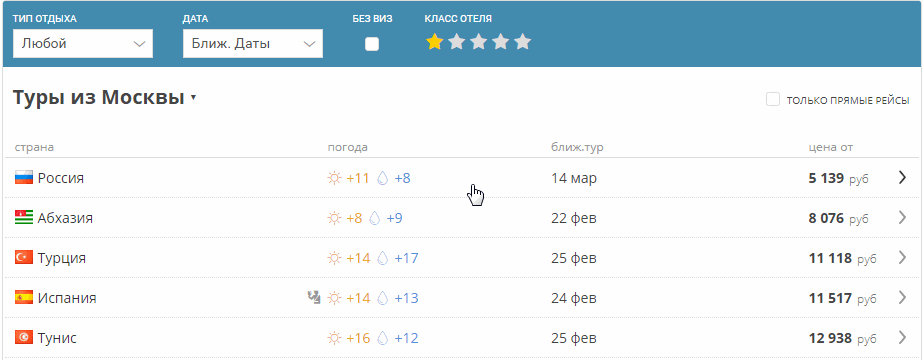The height and width of the screenshot is (360, 924).
Task: Click the Russia flag icon
Action: [x=24, y=178]
